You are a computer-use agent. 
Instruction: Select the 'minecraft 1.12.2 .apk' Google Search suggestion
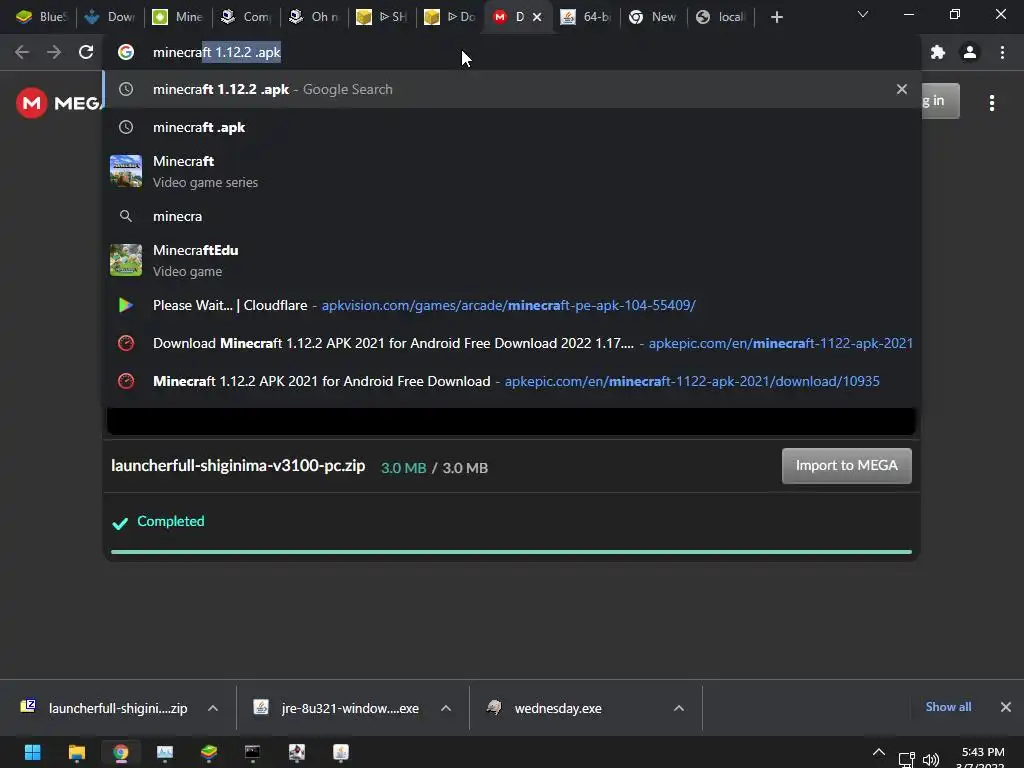pos(512,89)
